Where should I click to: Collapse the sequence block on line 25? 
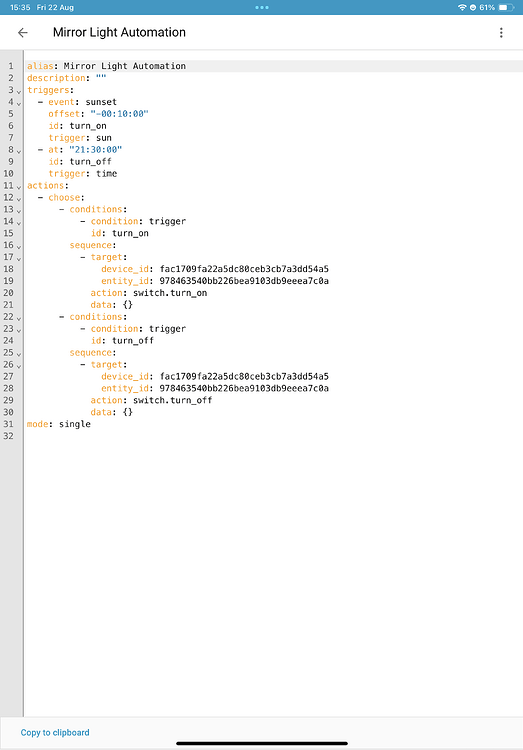pos(19,354)
